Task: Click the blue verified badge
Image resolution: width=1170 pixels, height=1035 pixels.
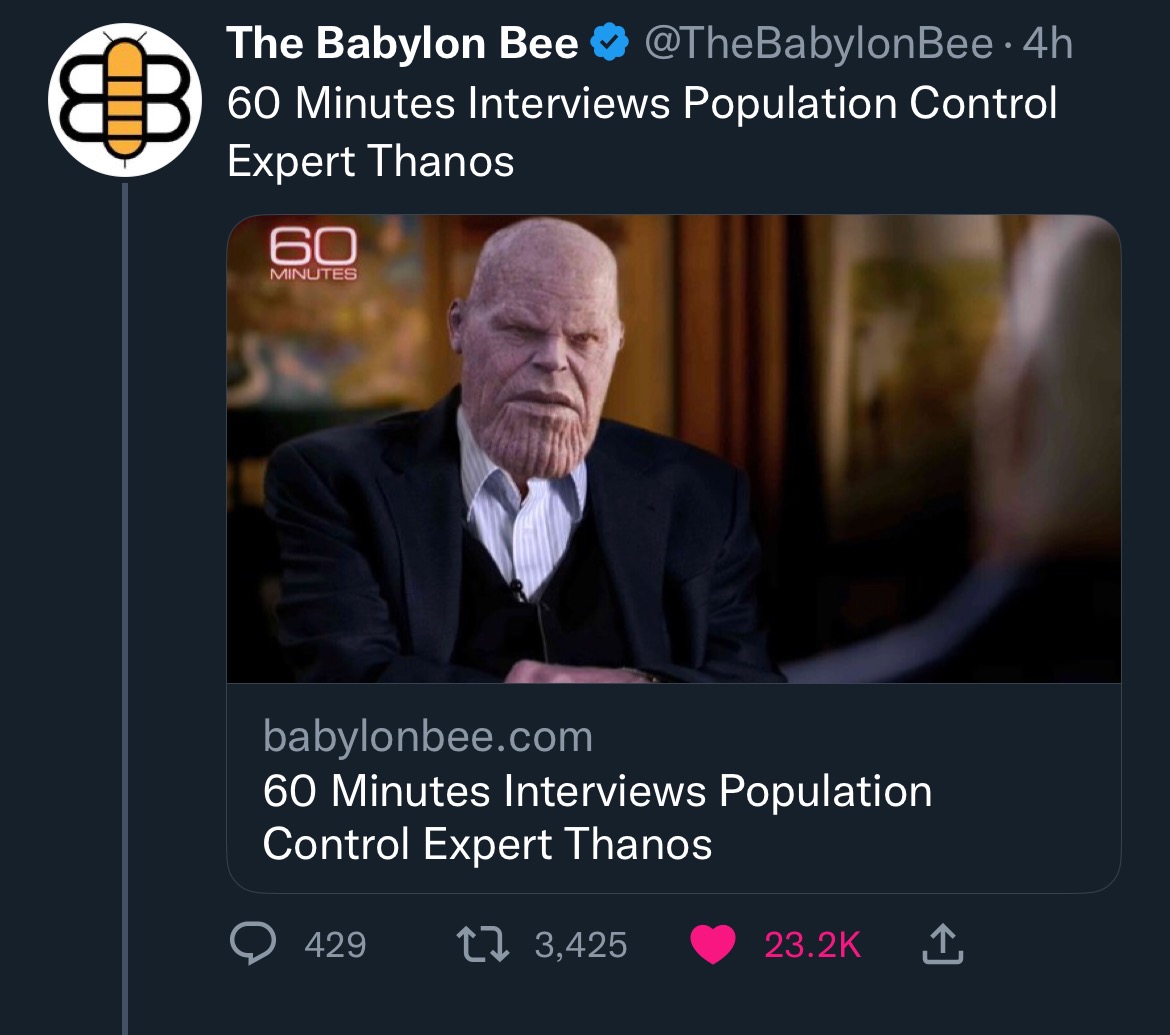Action: point(610,42)
